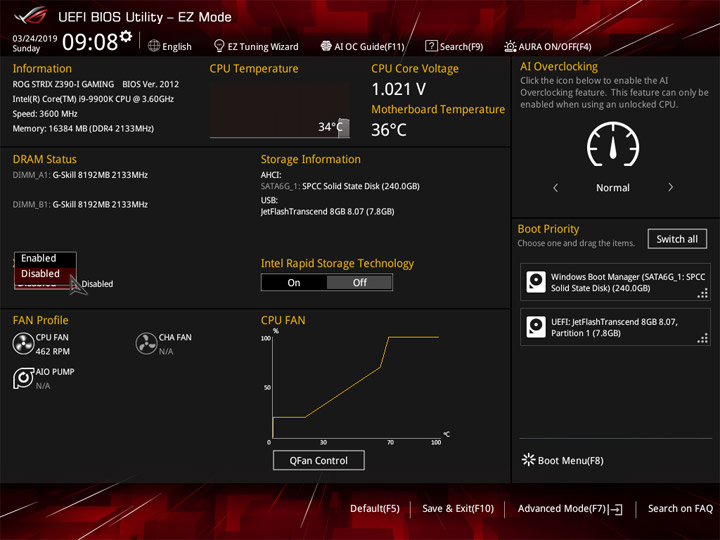The width and height of the screenshot is (720, 540).
Task: Click the Search question mark icon
Action: (x=431, y=46)
